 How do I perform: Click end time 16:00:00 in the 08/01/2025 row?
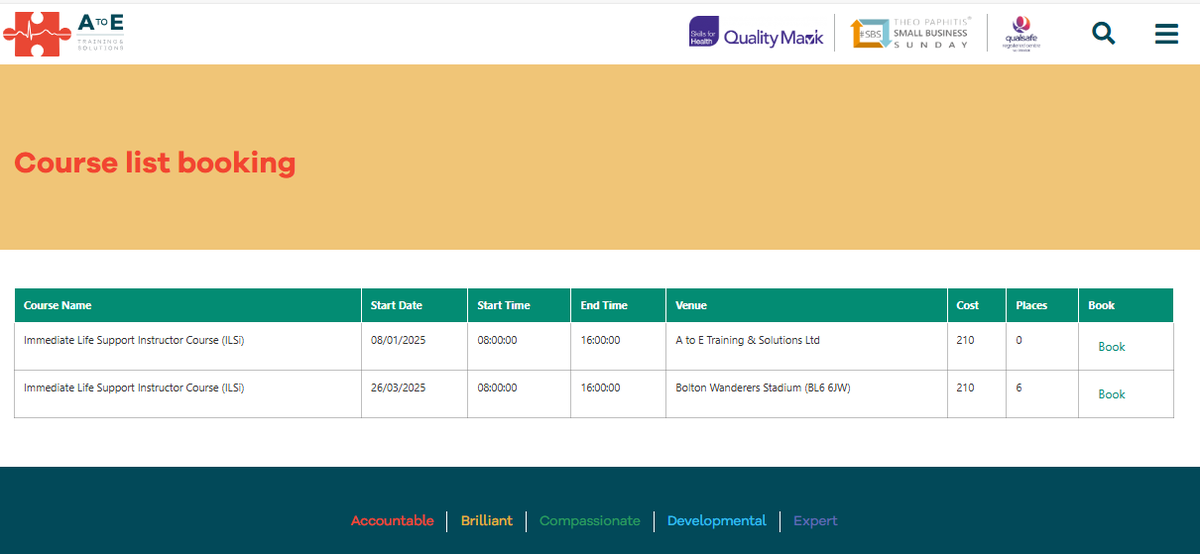click(600, 340)
